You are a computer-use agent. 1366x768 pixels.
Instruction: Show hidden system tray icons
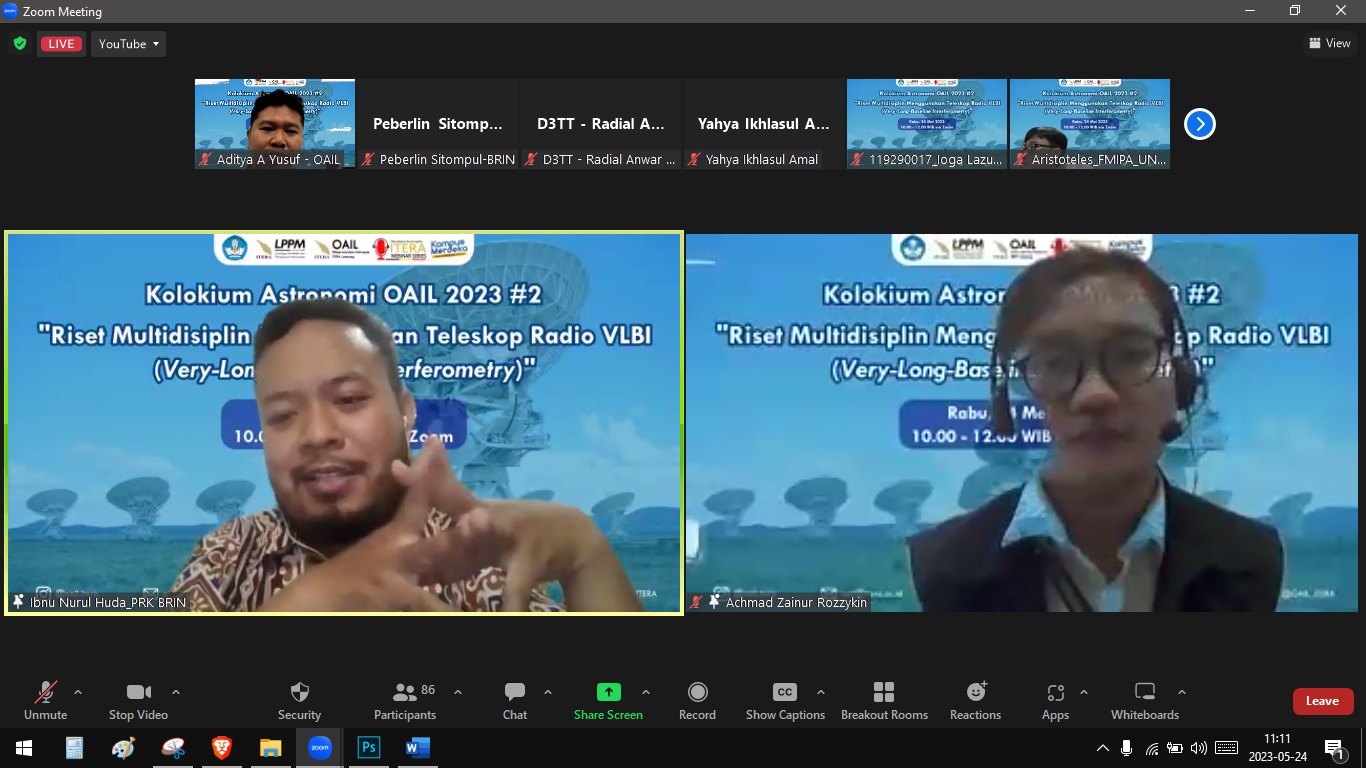(1103, 748)
